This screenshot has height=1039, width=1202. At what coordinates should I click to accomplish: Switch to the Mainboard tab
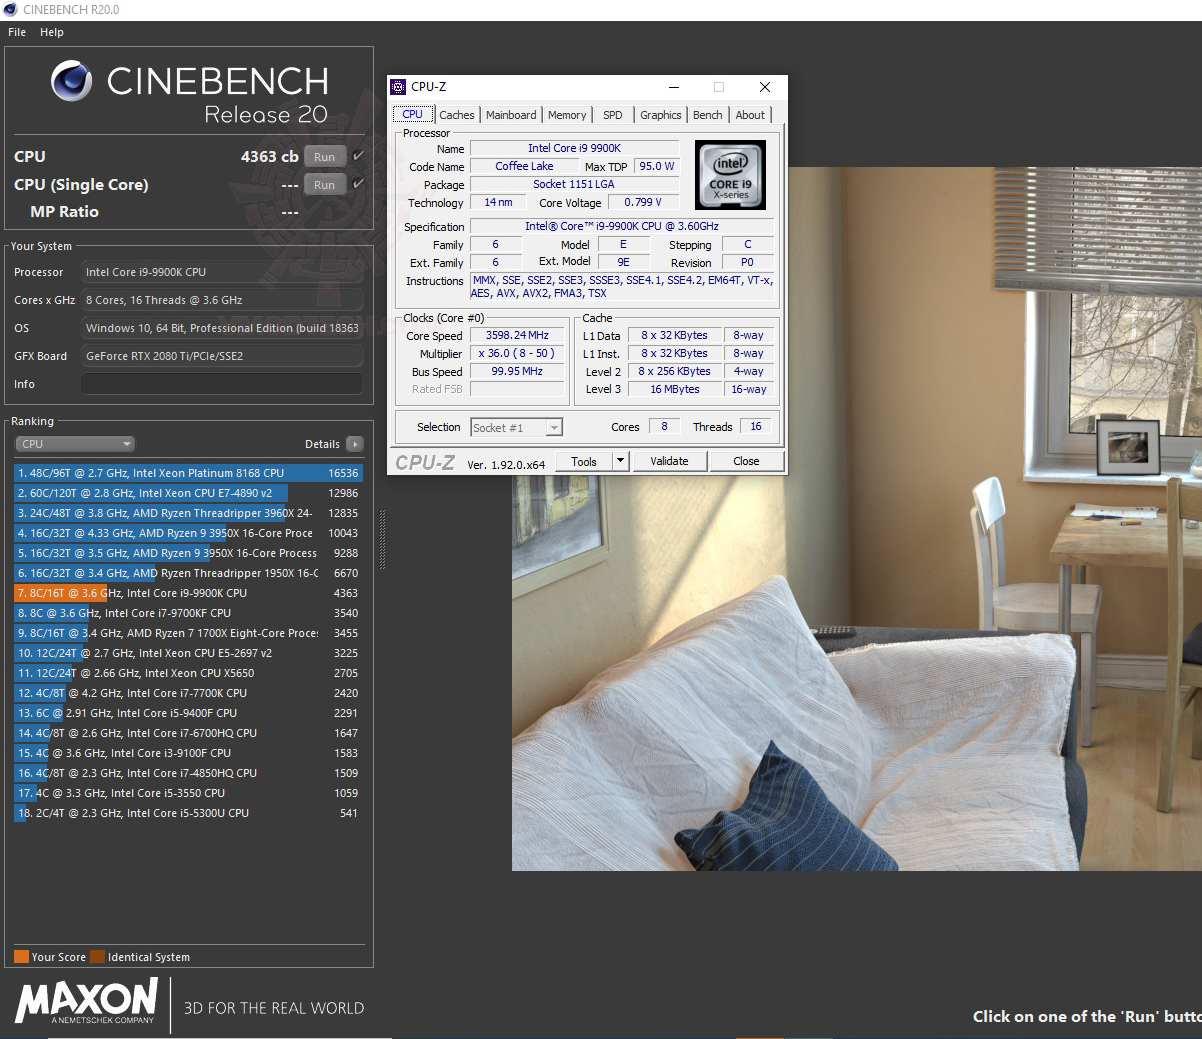511,115
